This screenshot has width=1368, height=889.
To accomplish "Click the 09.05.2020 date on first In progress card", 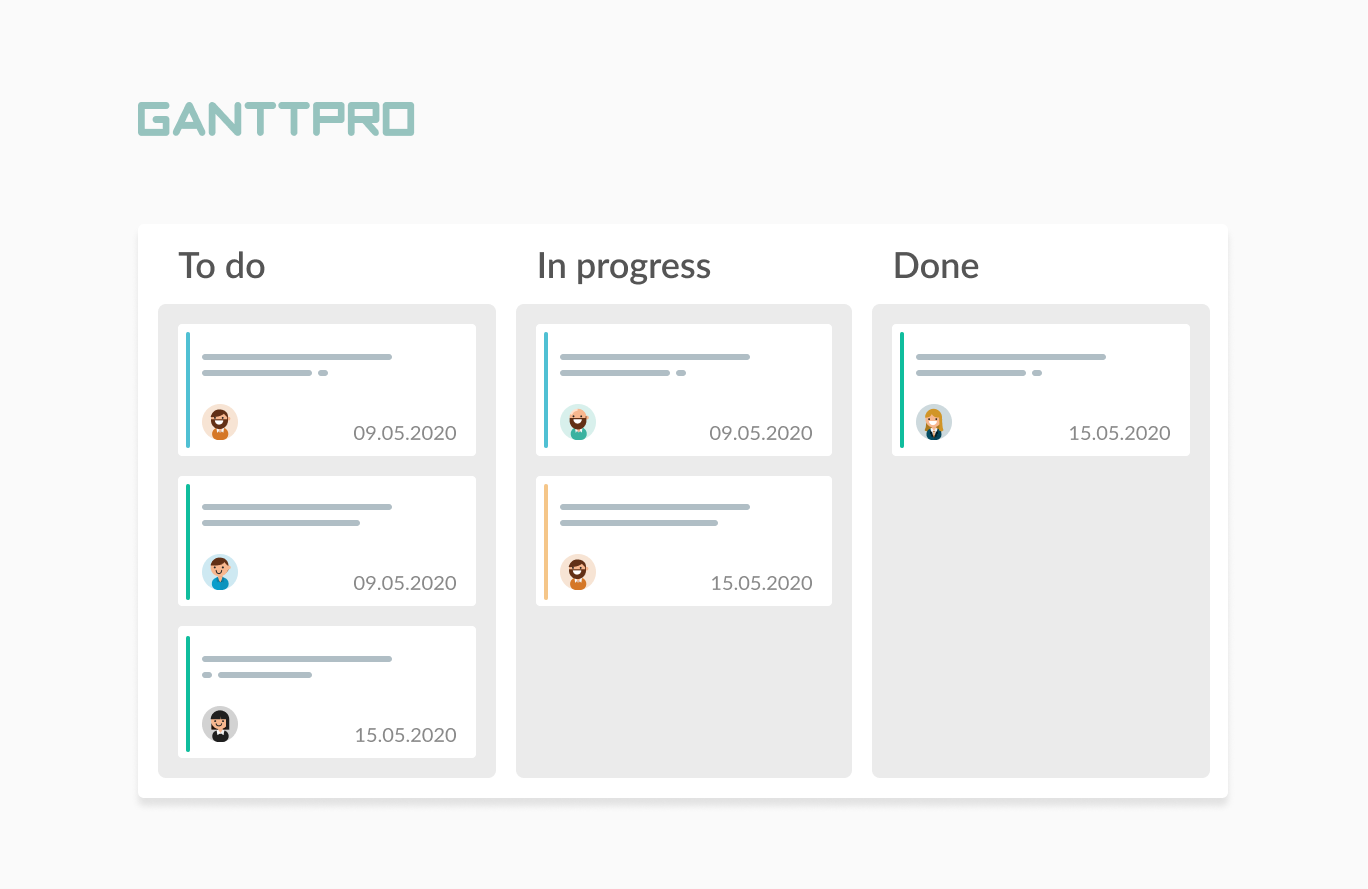I will click(761, 433).
